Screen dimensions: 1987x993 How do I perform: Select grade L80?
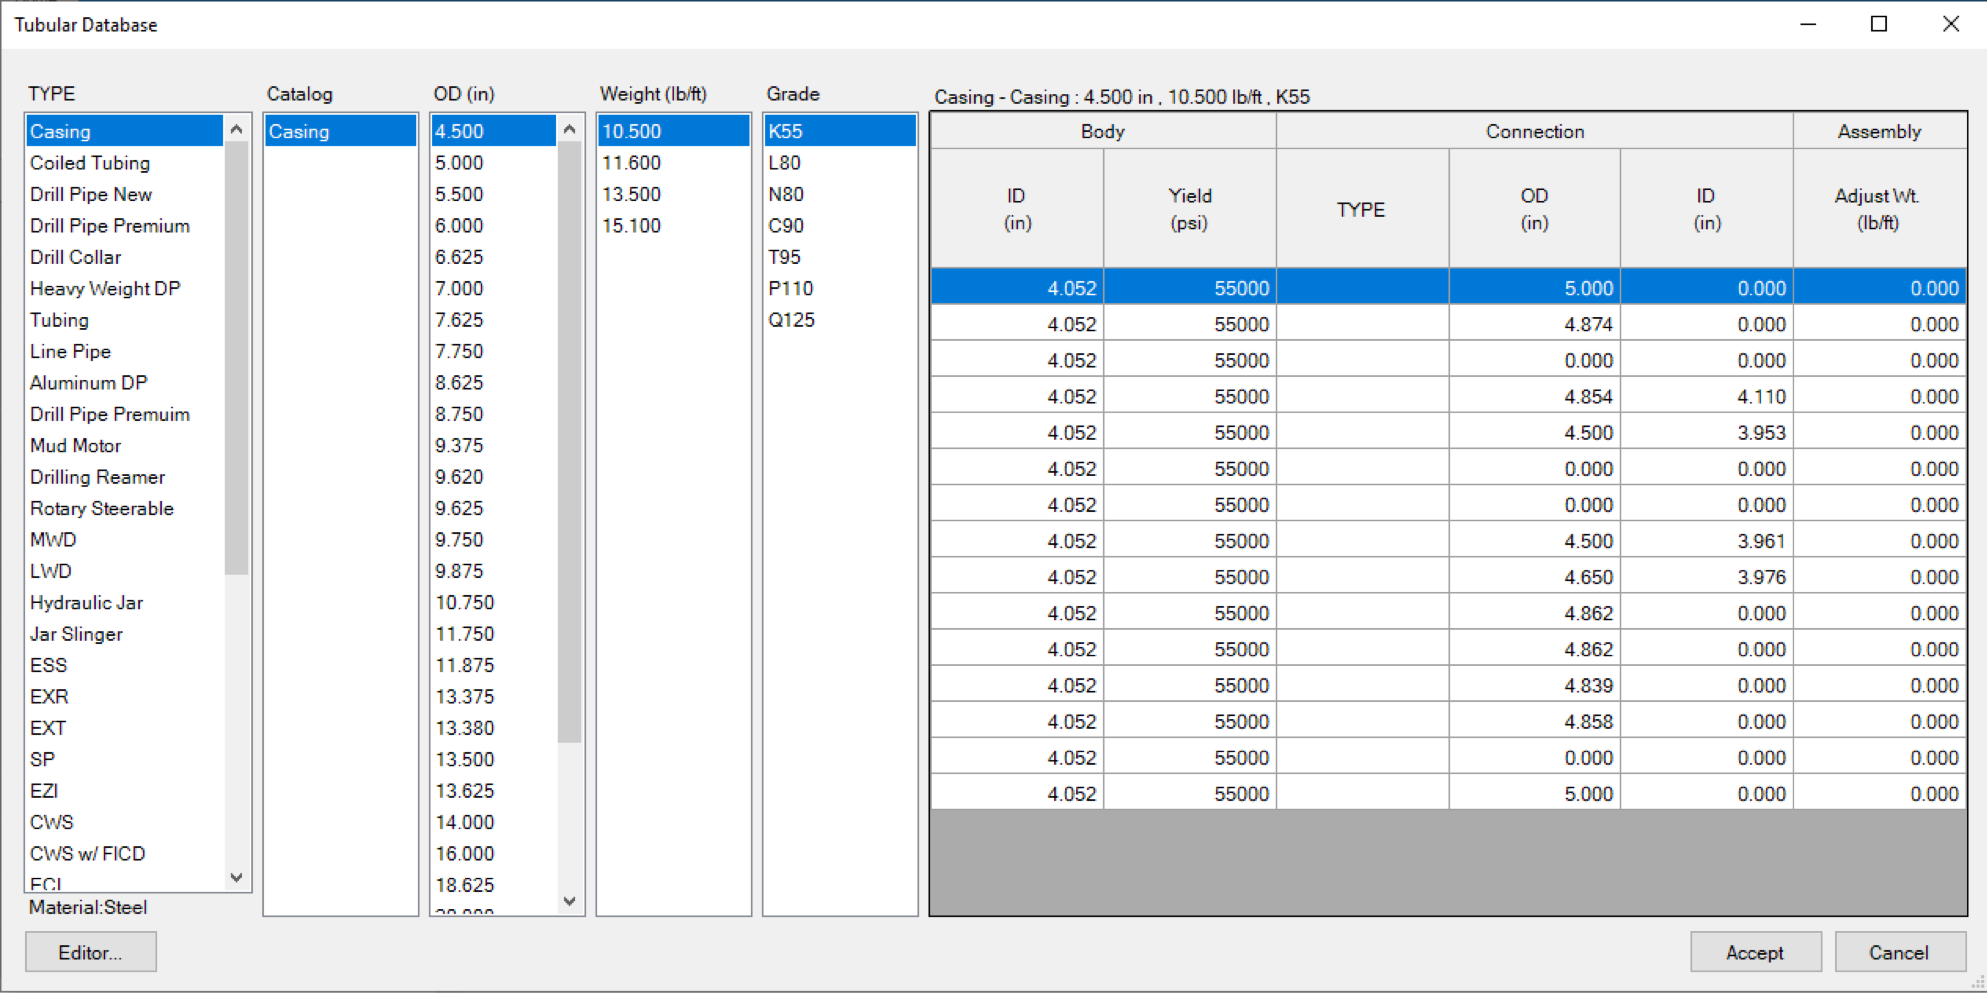click(x=784, y=163)
